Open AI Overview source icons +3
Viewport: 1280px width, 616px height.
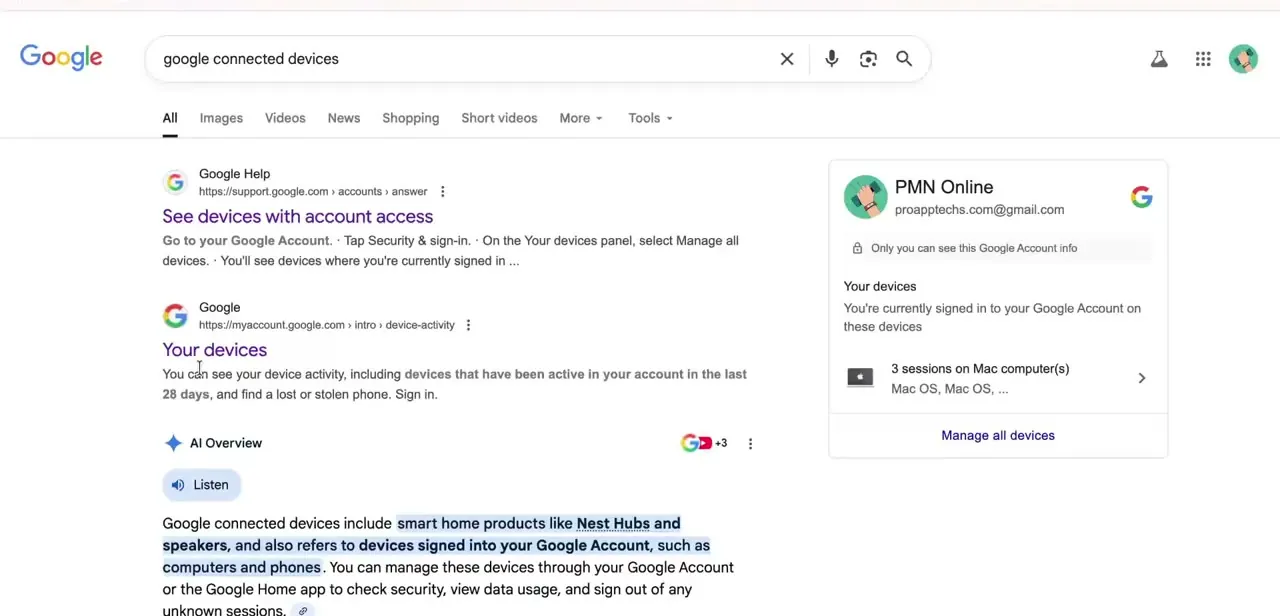(704, 443)
